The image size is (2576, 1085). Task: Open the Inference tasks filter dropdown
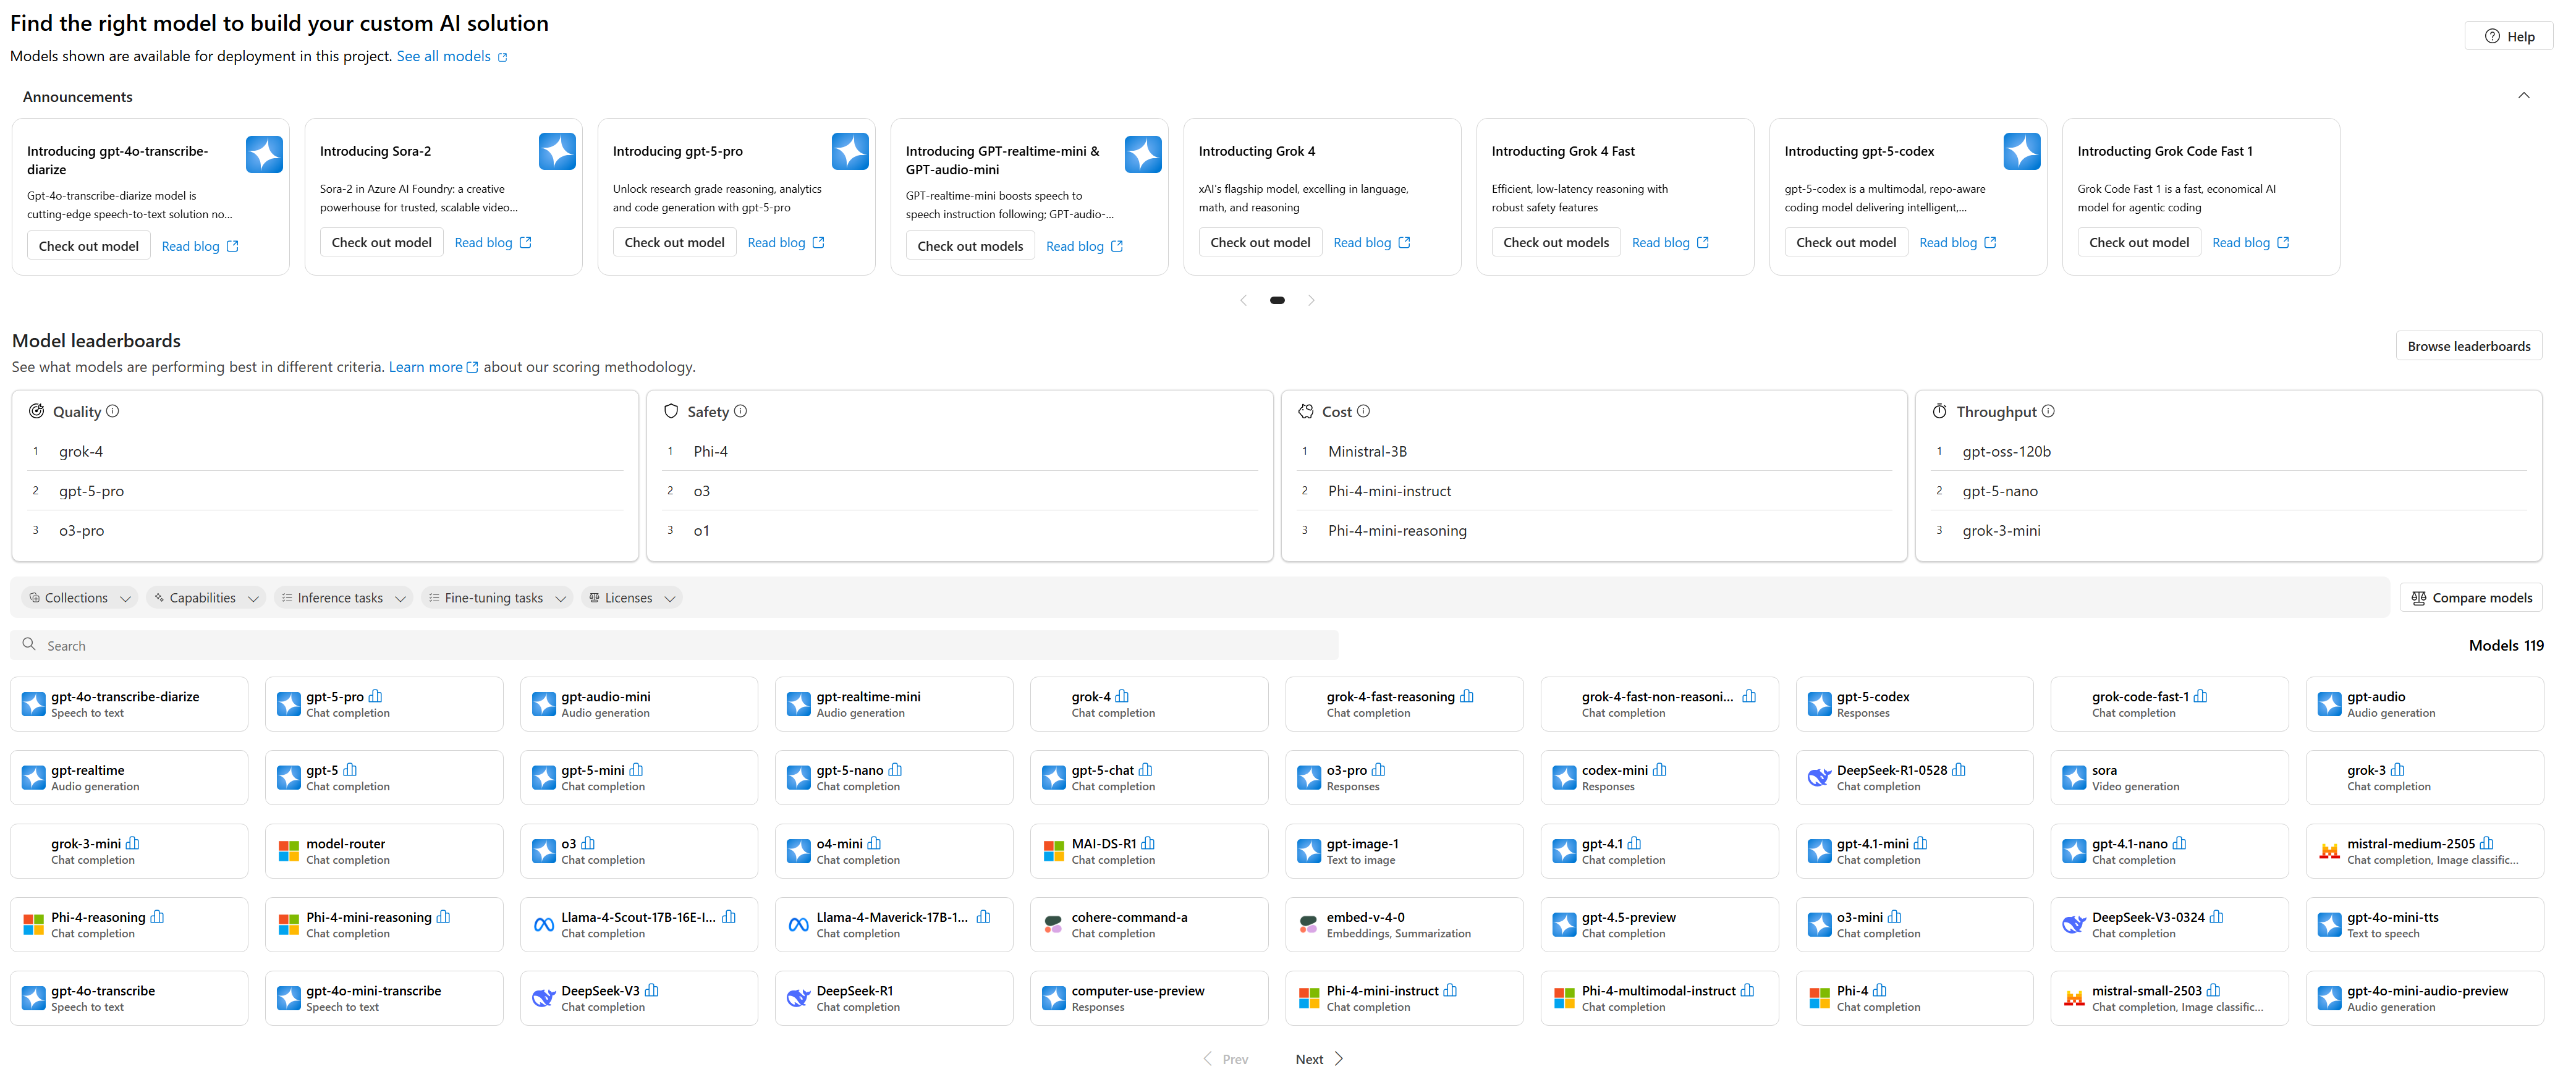[343, 597]
